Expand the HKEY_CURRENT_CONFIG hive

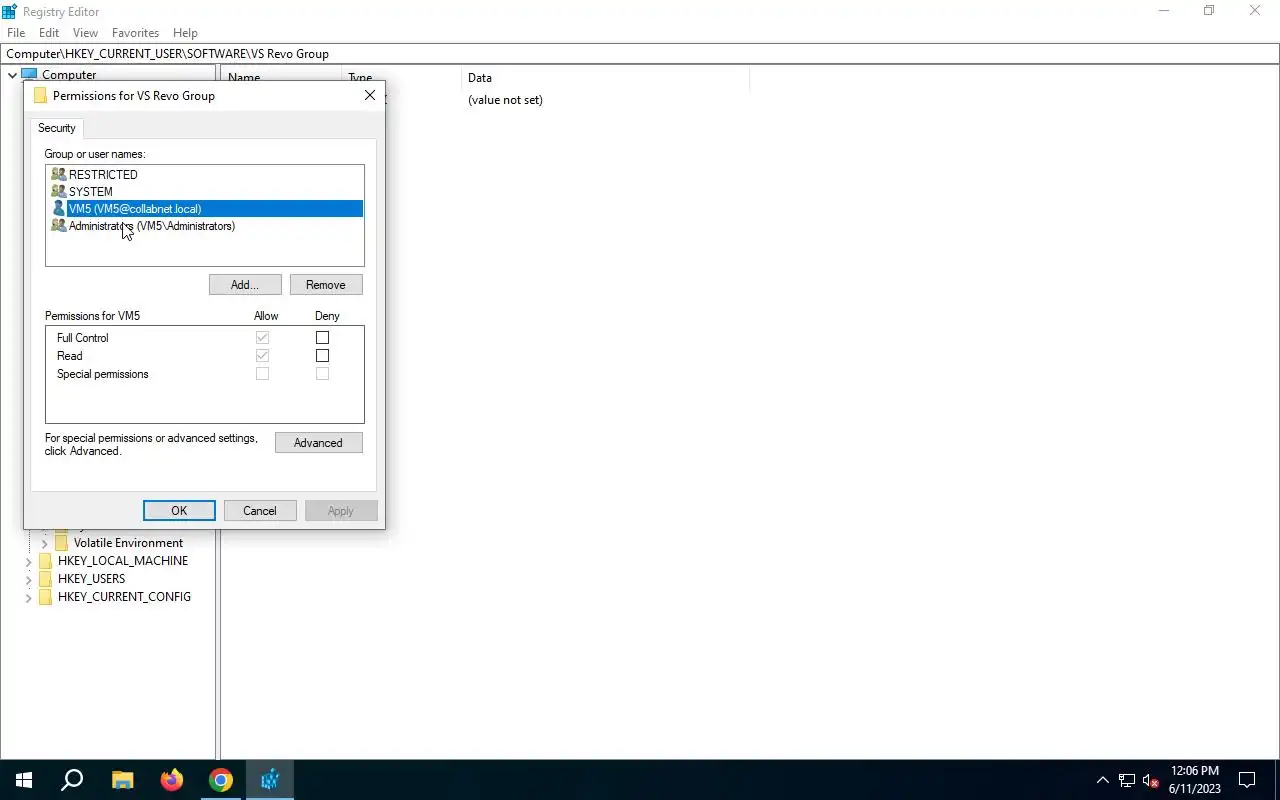pos(28,597)
